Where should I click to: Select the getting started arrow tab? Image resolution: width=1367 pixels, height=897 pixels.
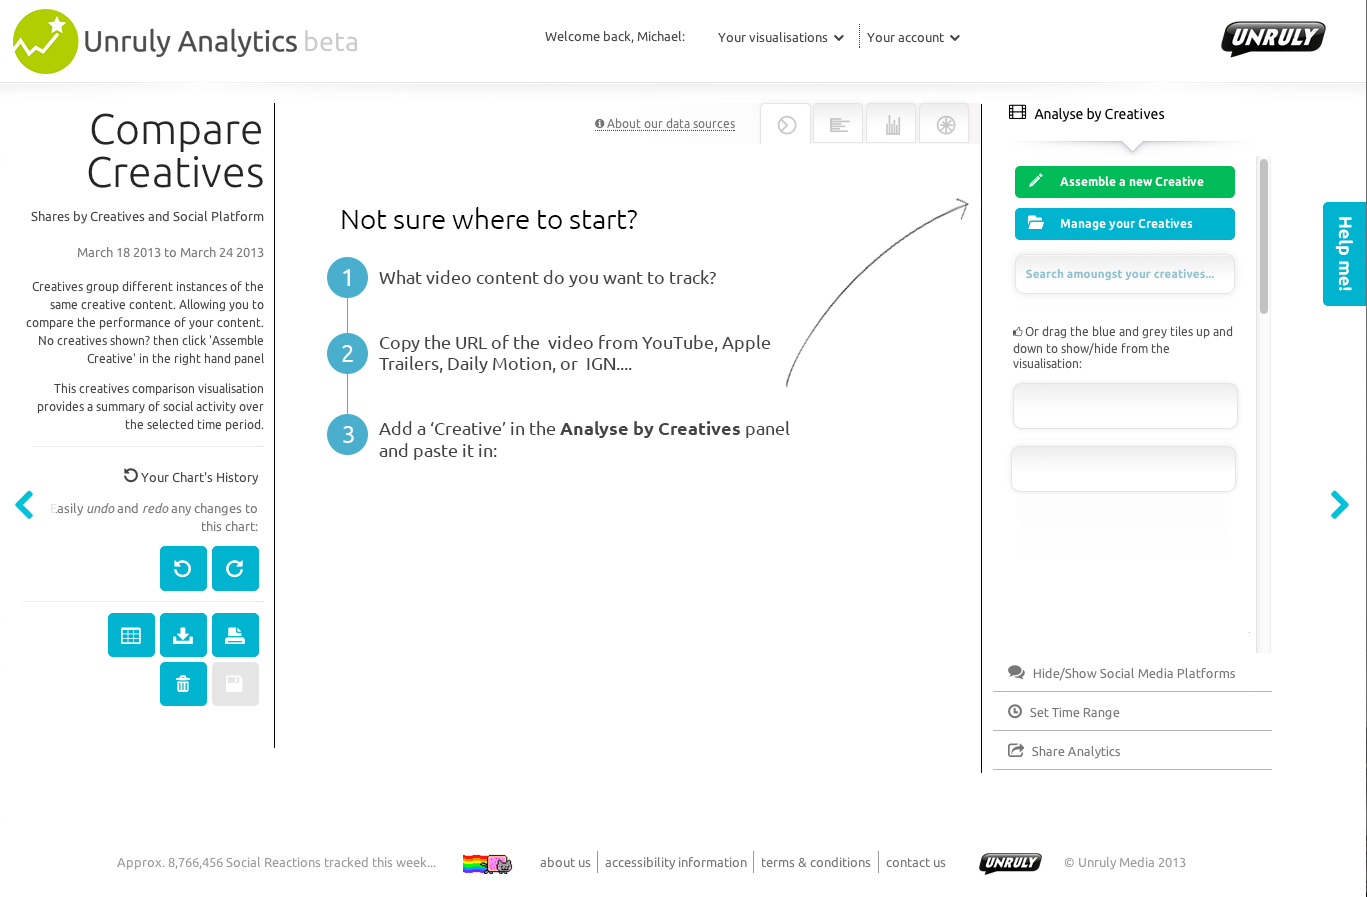tap(786, 125)
